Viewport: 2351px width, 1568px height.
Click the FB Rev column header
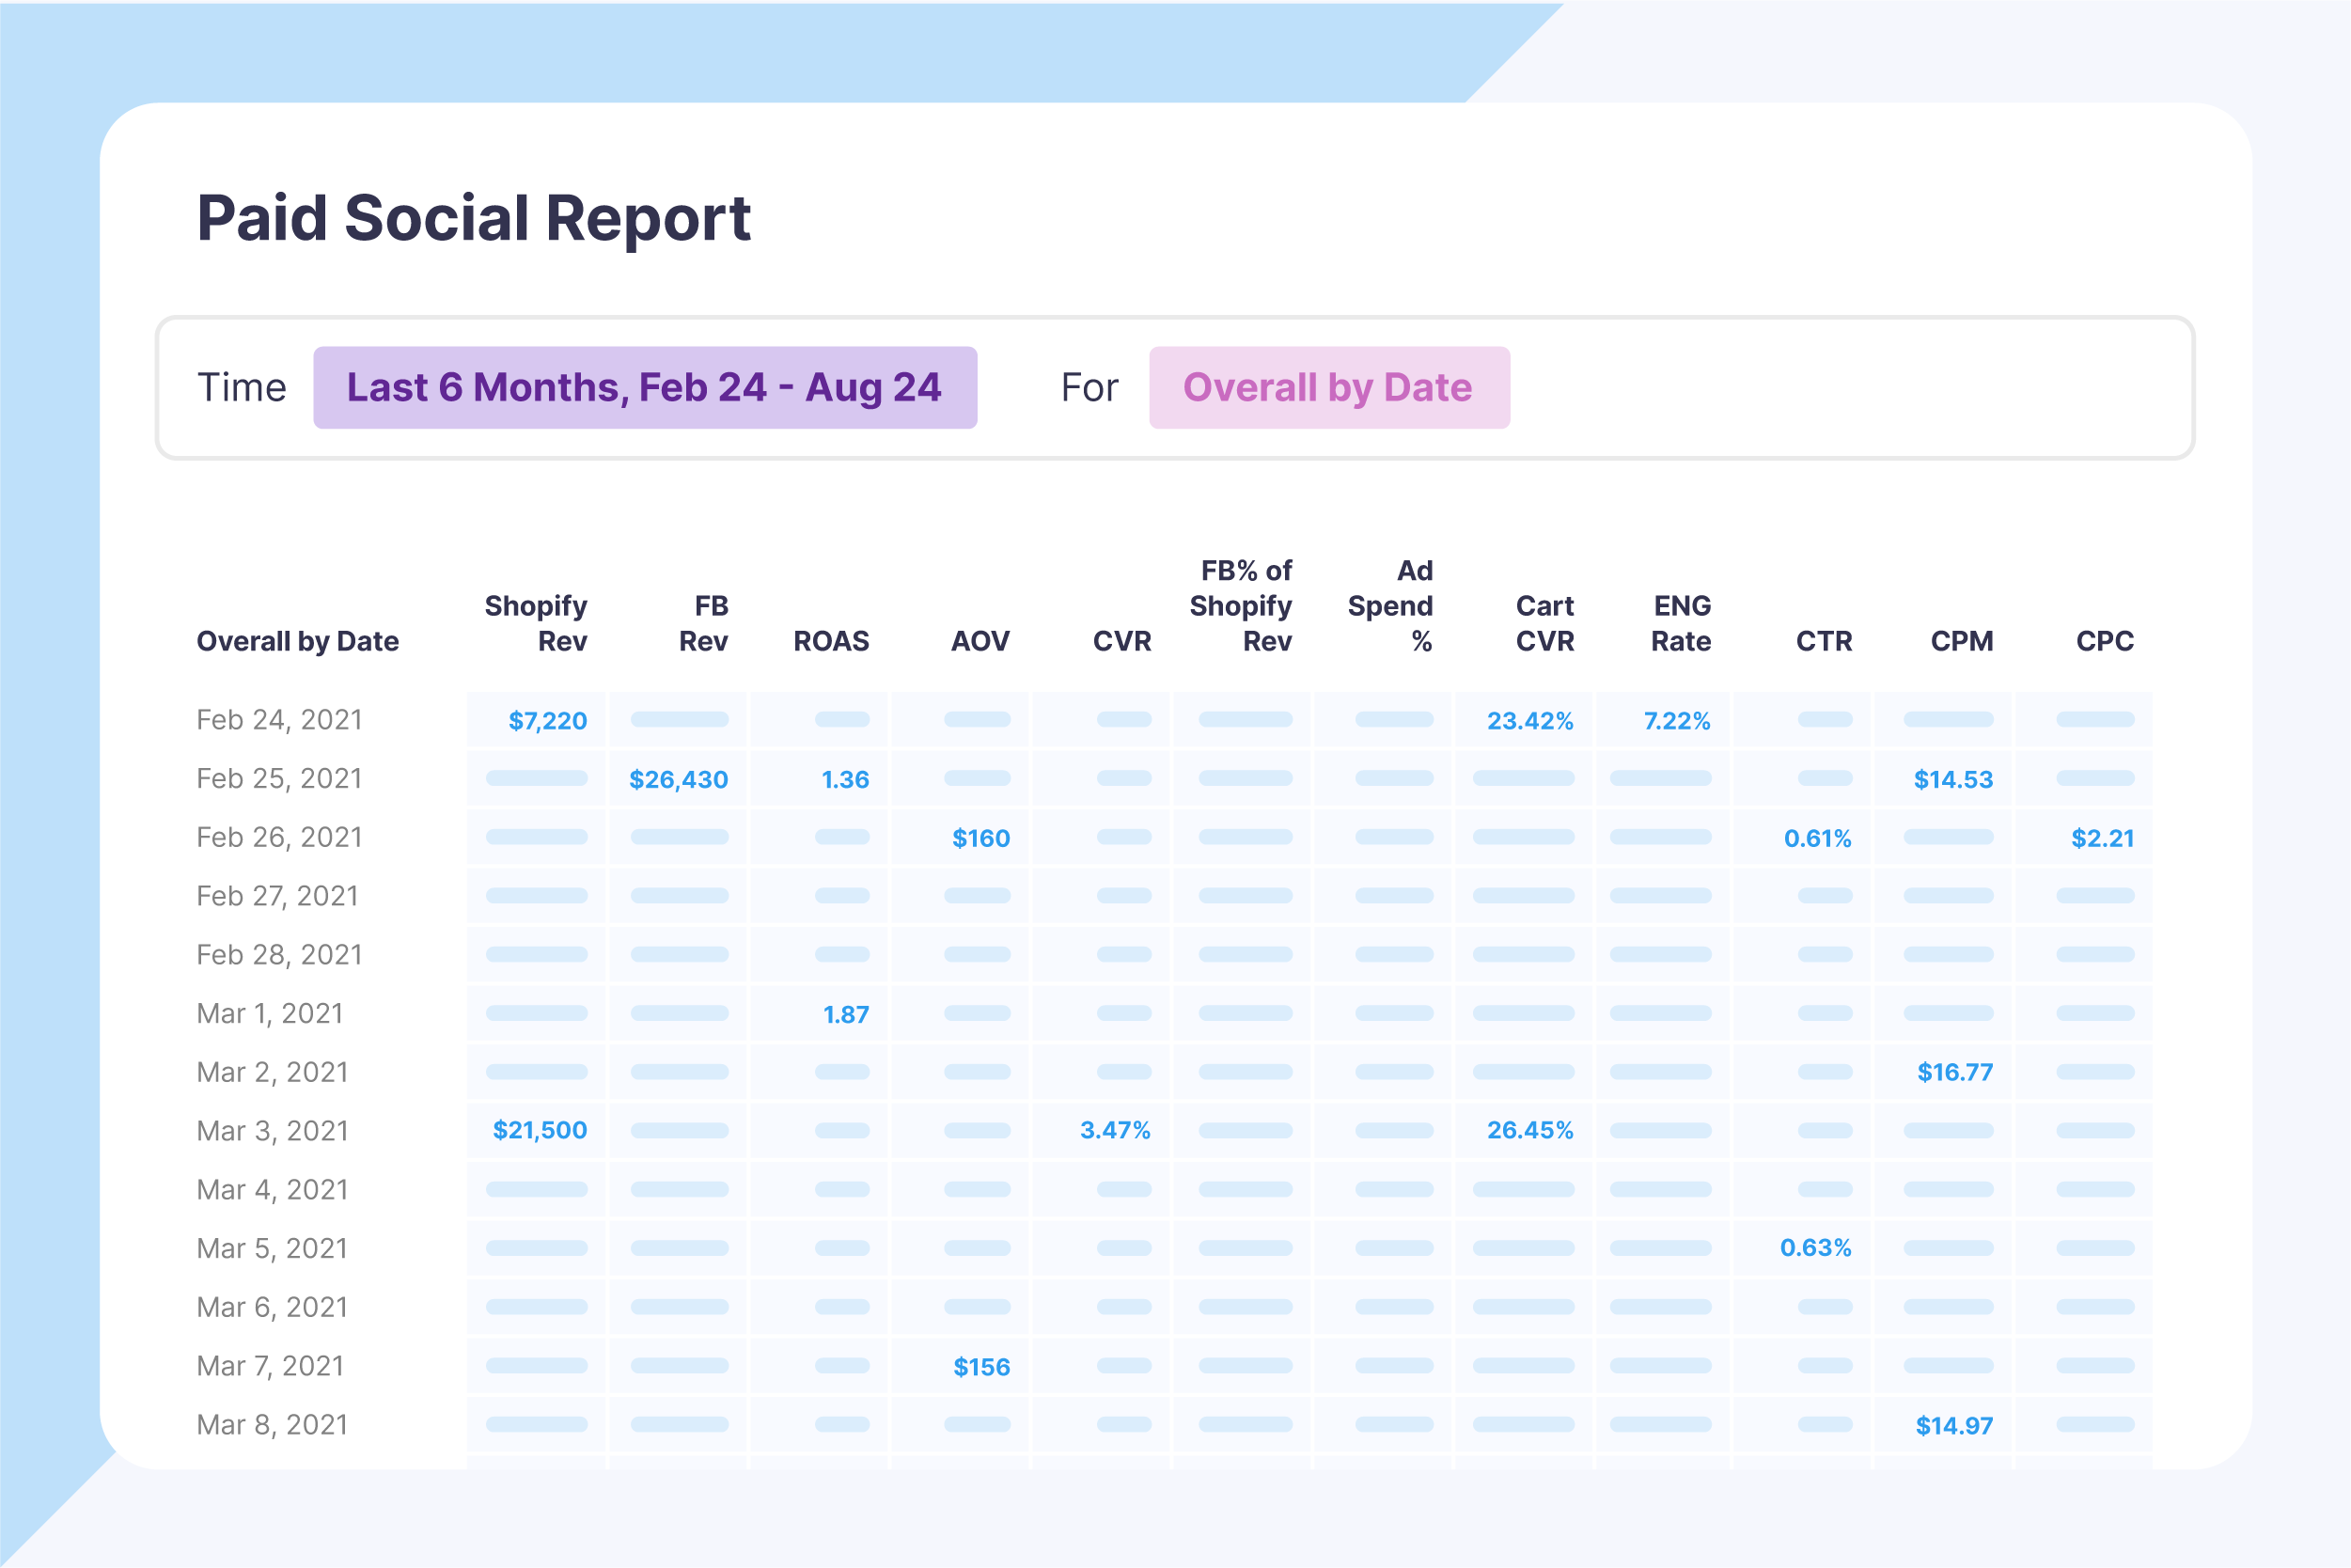[703, 623]
